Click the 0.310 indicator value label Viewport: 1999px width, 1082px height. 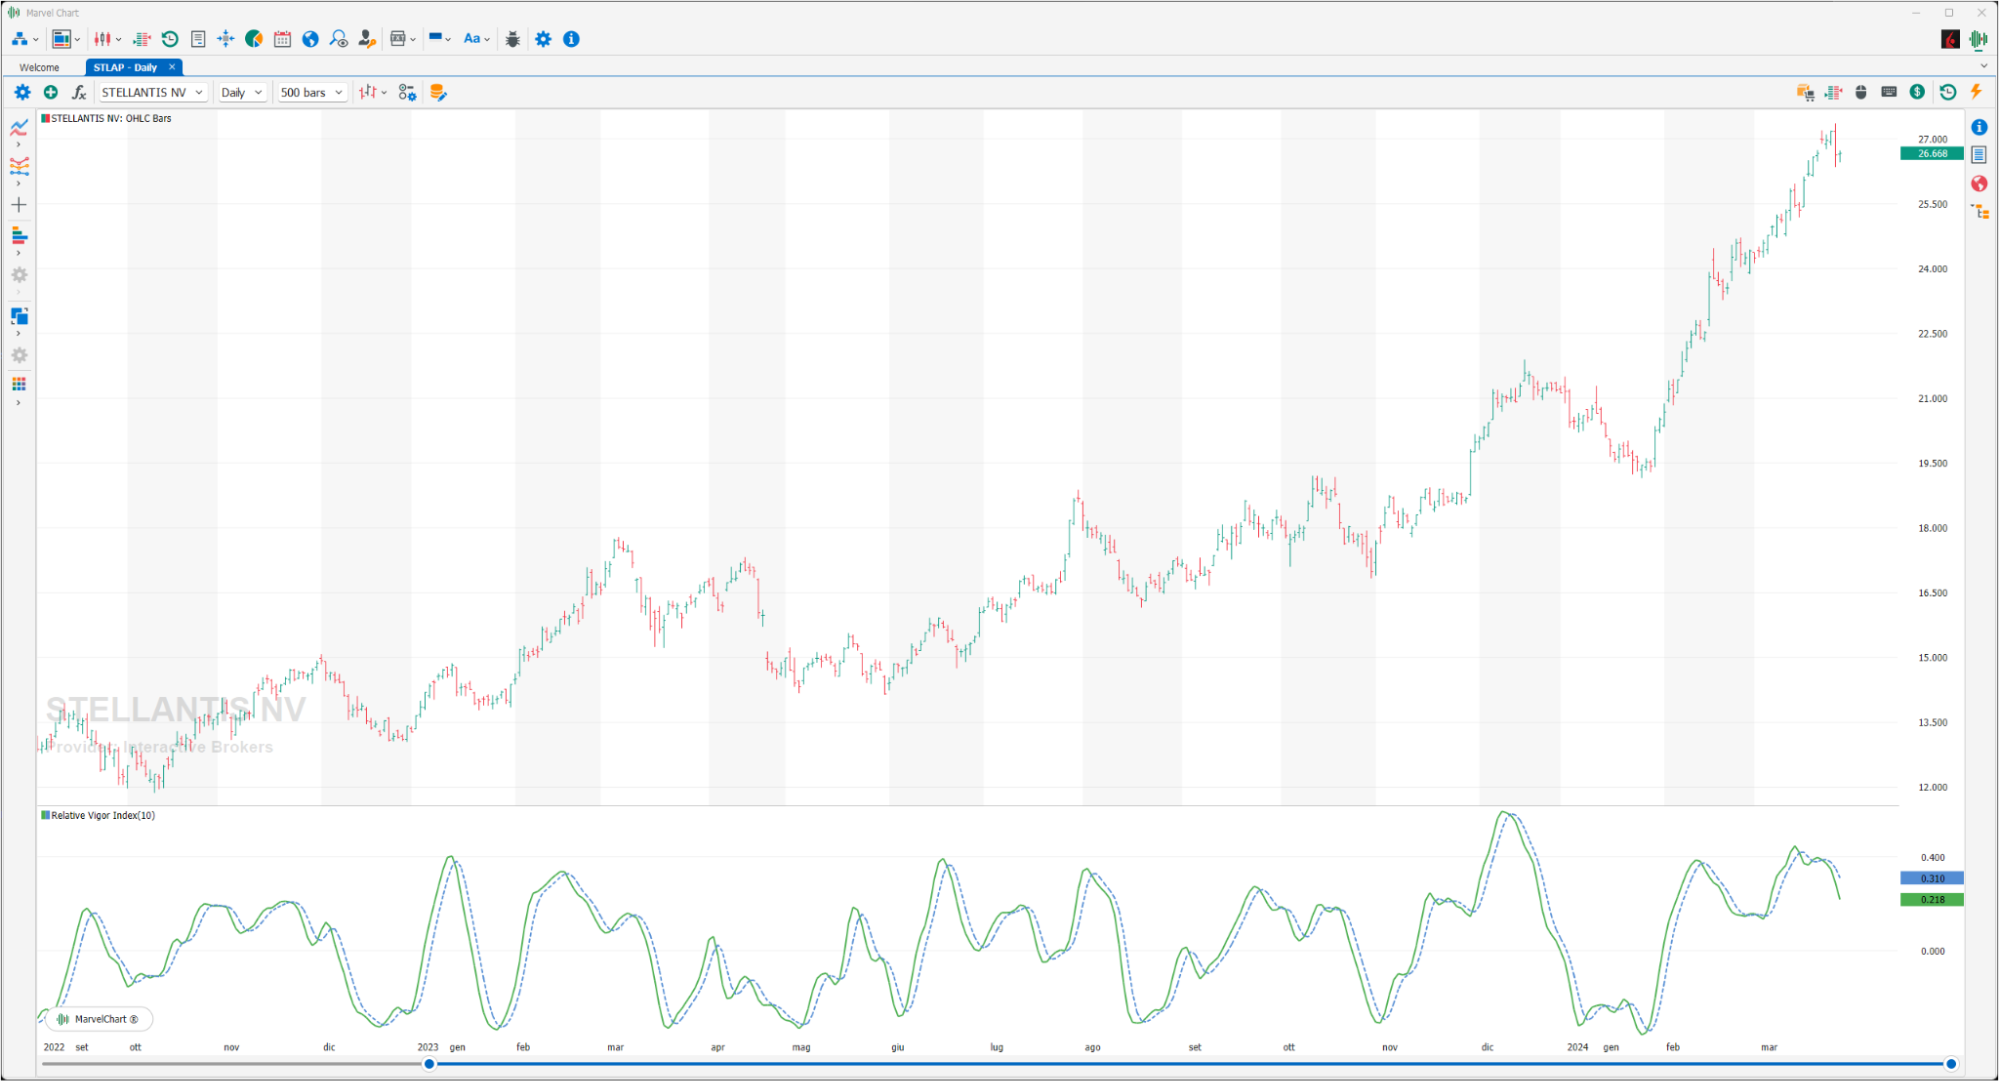tap(1931, 878)
